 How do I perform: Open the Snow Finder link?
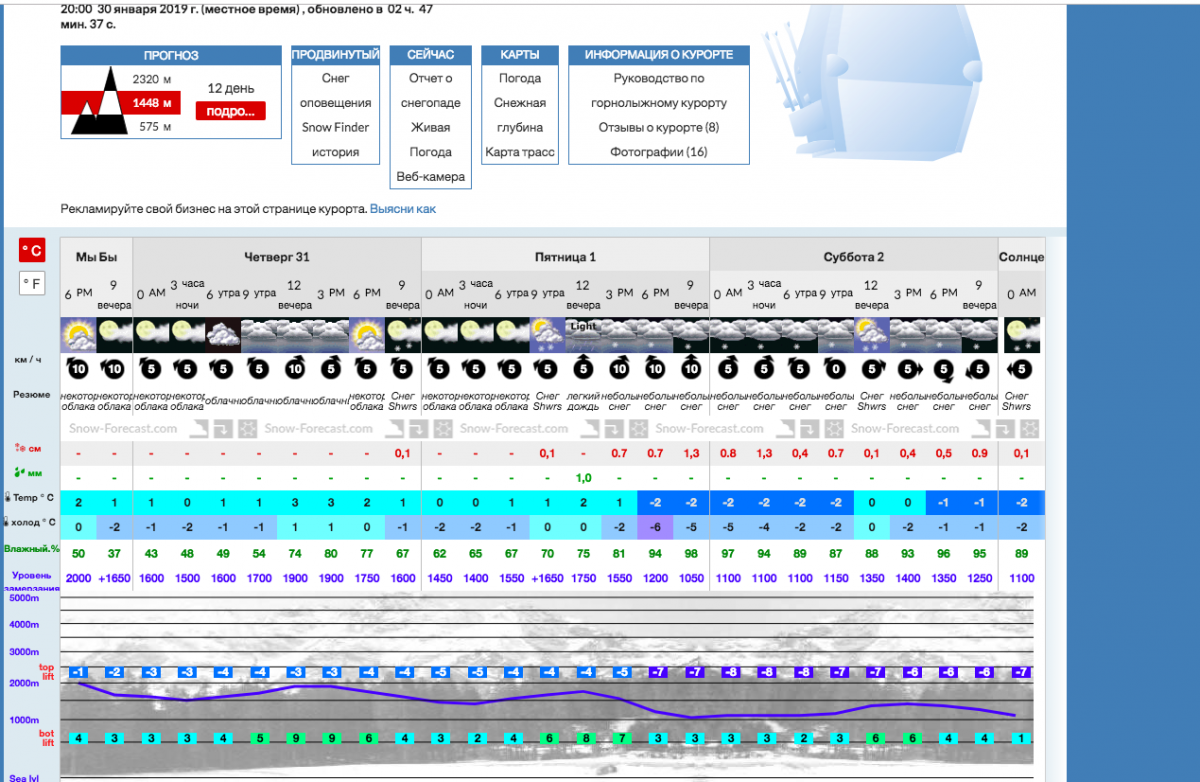click(x=336, y=127)
